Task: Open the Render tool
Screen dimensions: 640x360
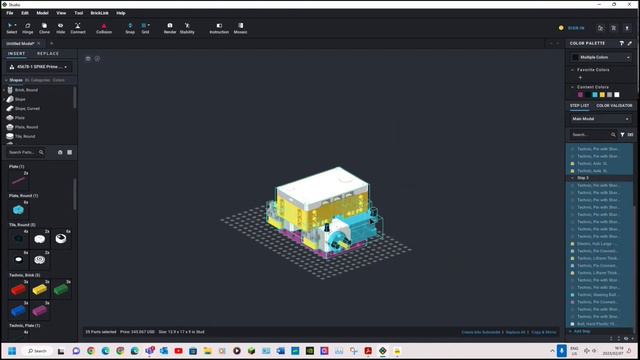Action: coord(170,28)
